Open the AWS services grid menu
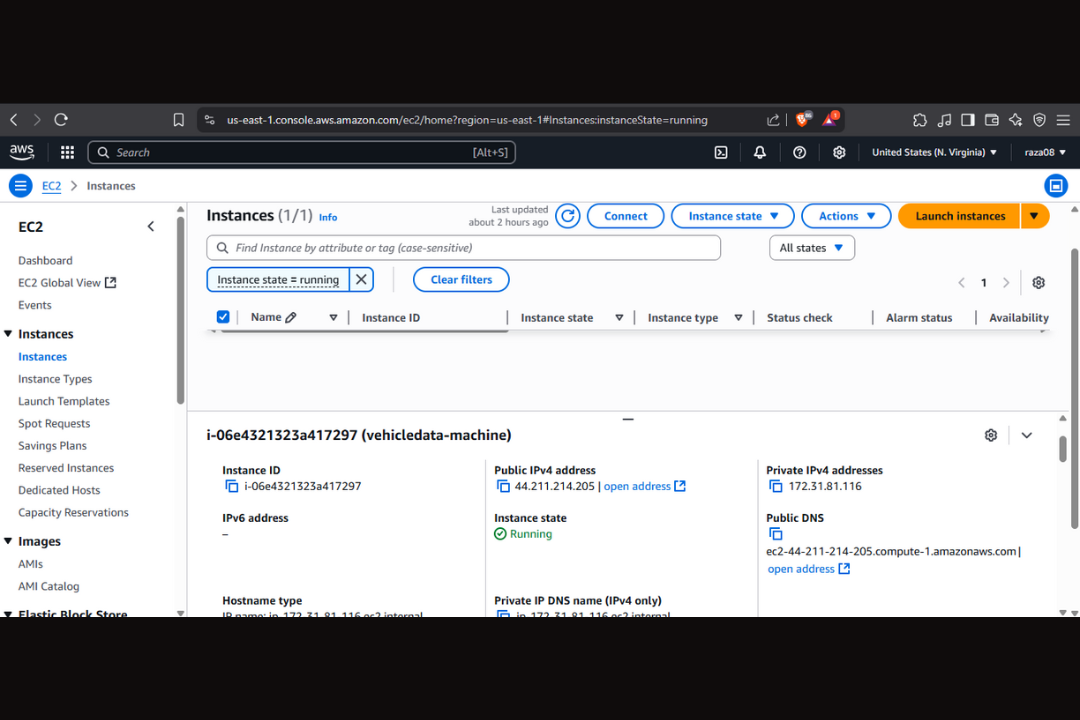The height and width of the screenshot is (720, 1080). (x=67, y=153)
